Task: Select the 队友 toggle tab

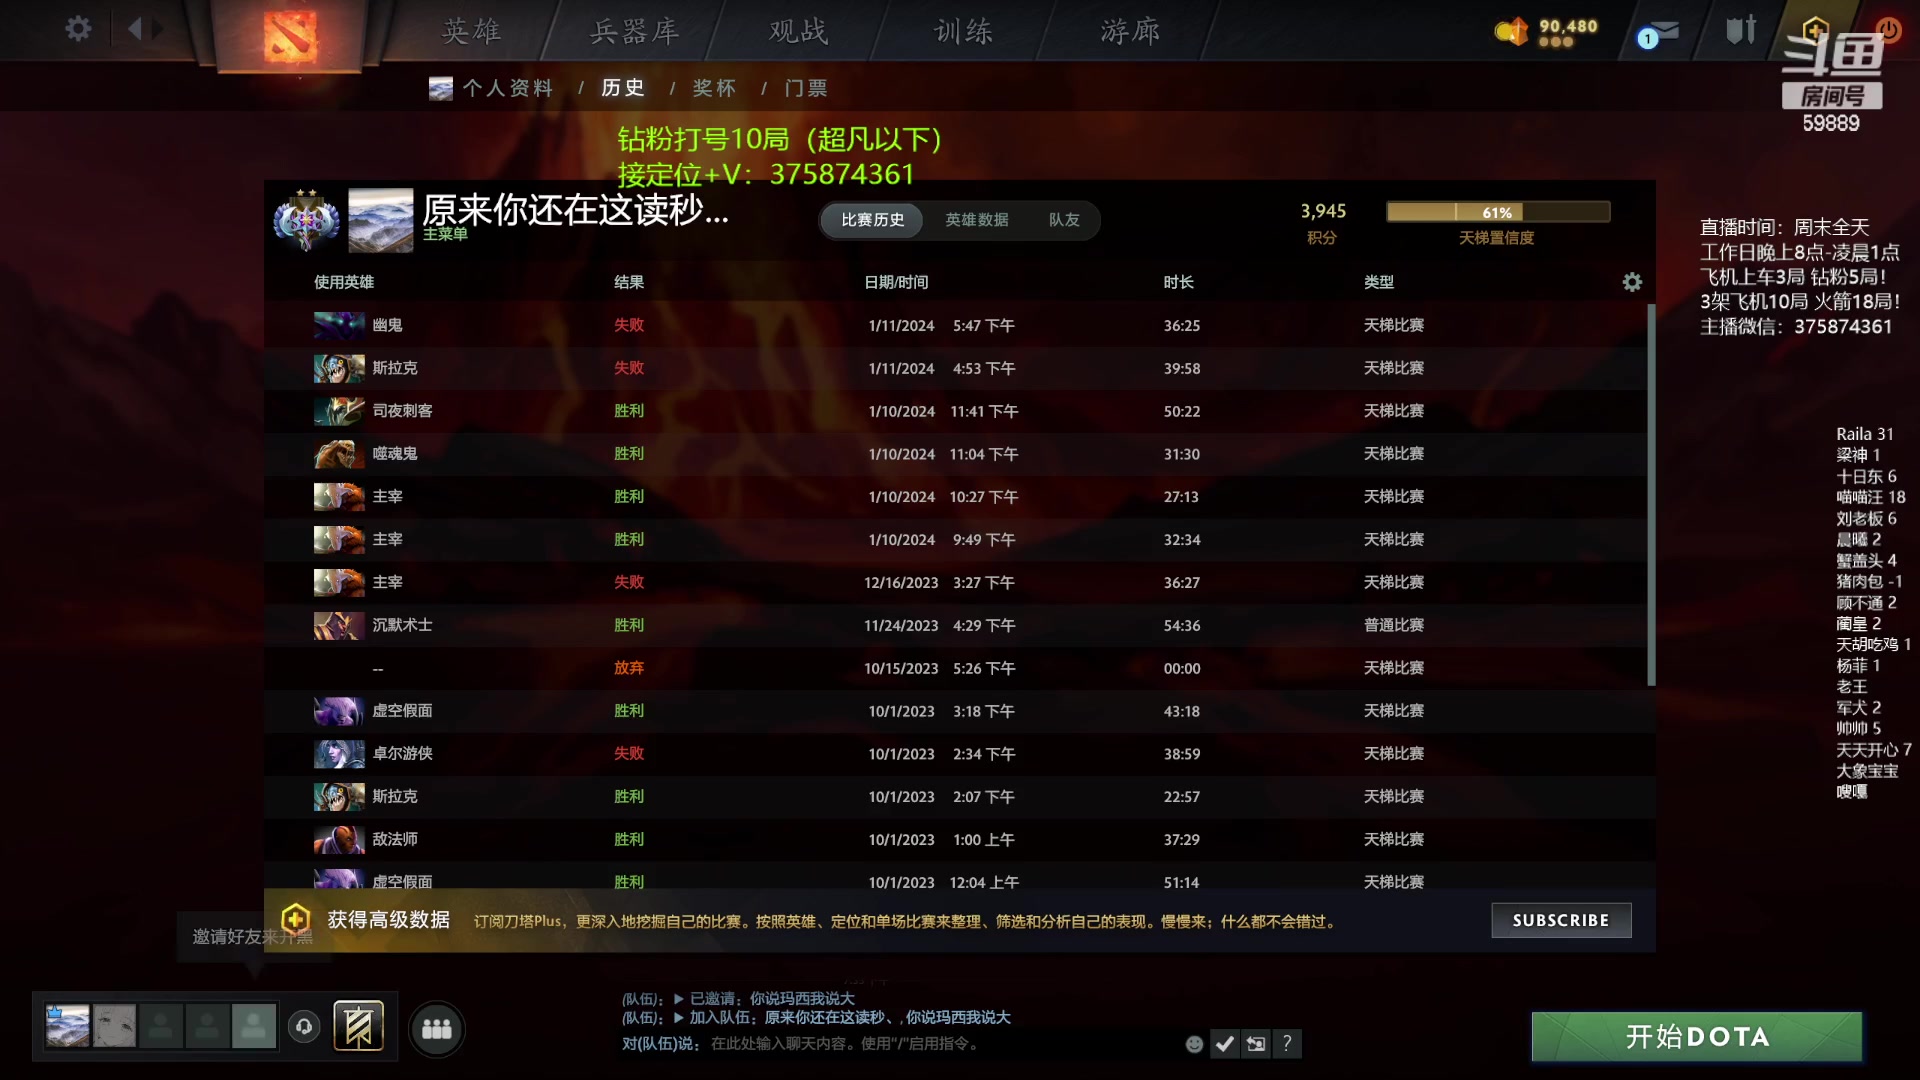Action: pyautogui.click(x=1064, y=220)
